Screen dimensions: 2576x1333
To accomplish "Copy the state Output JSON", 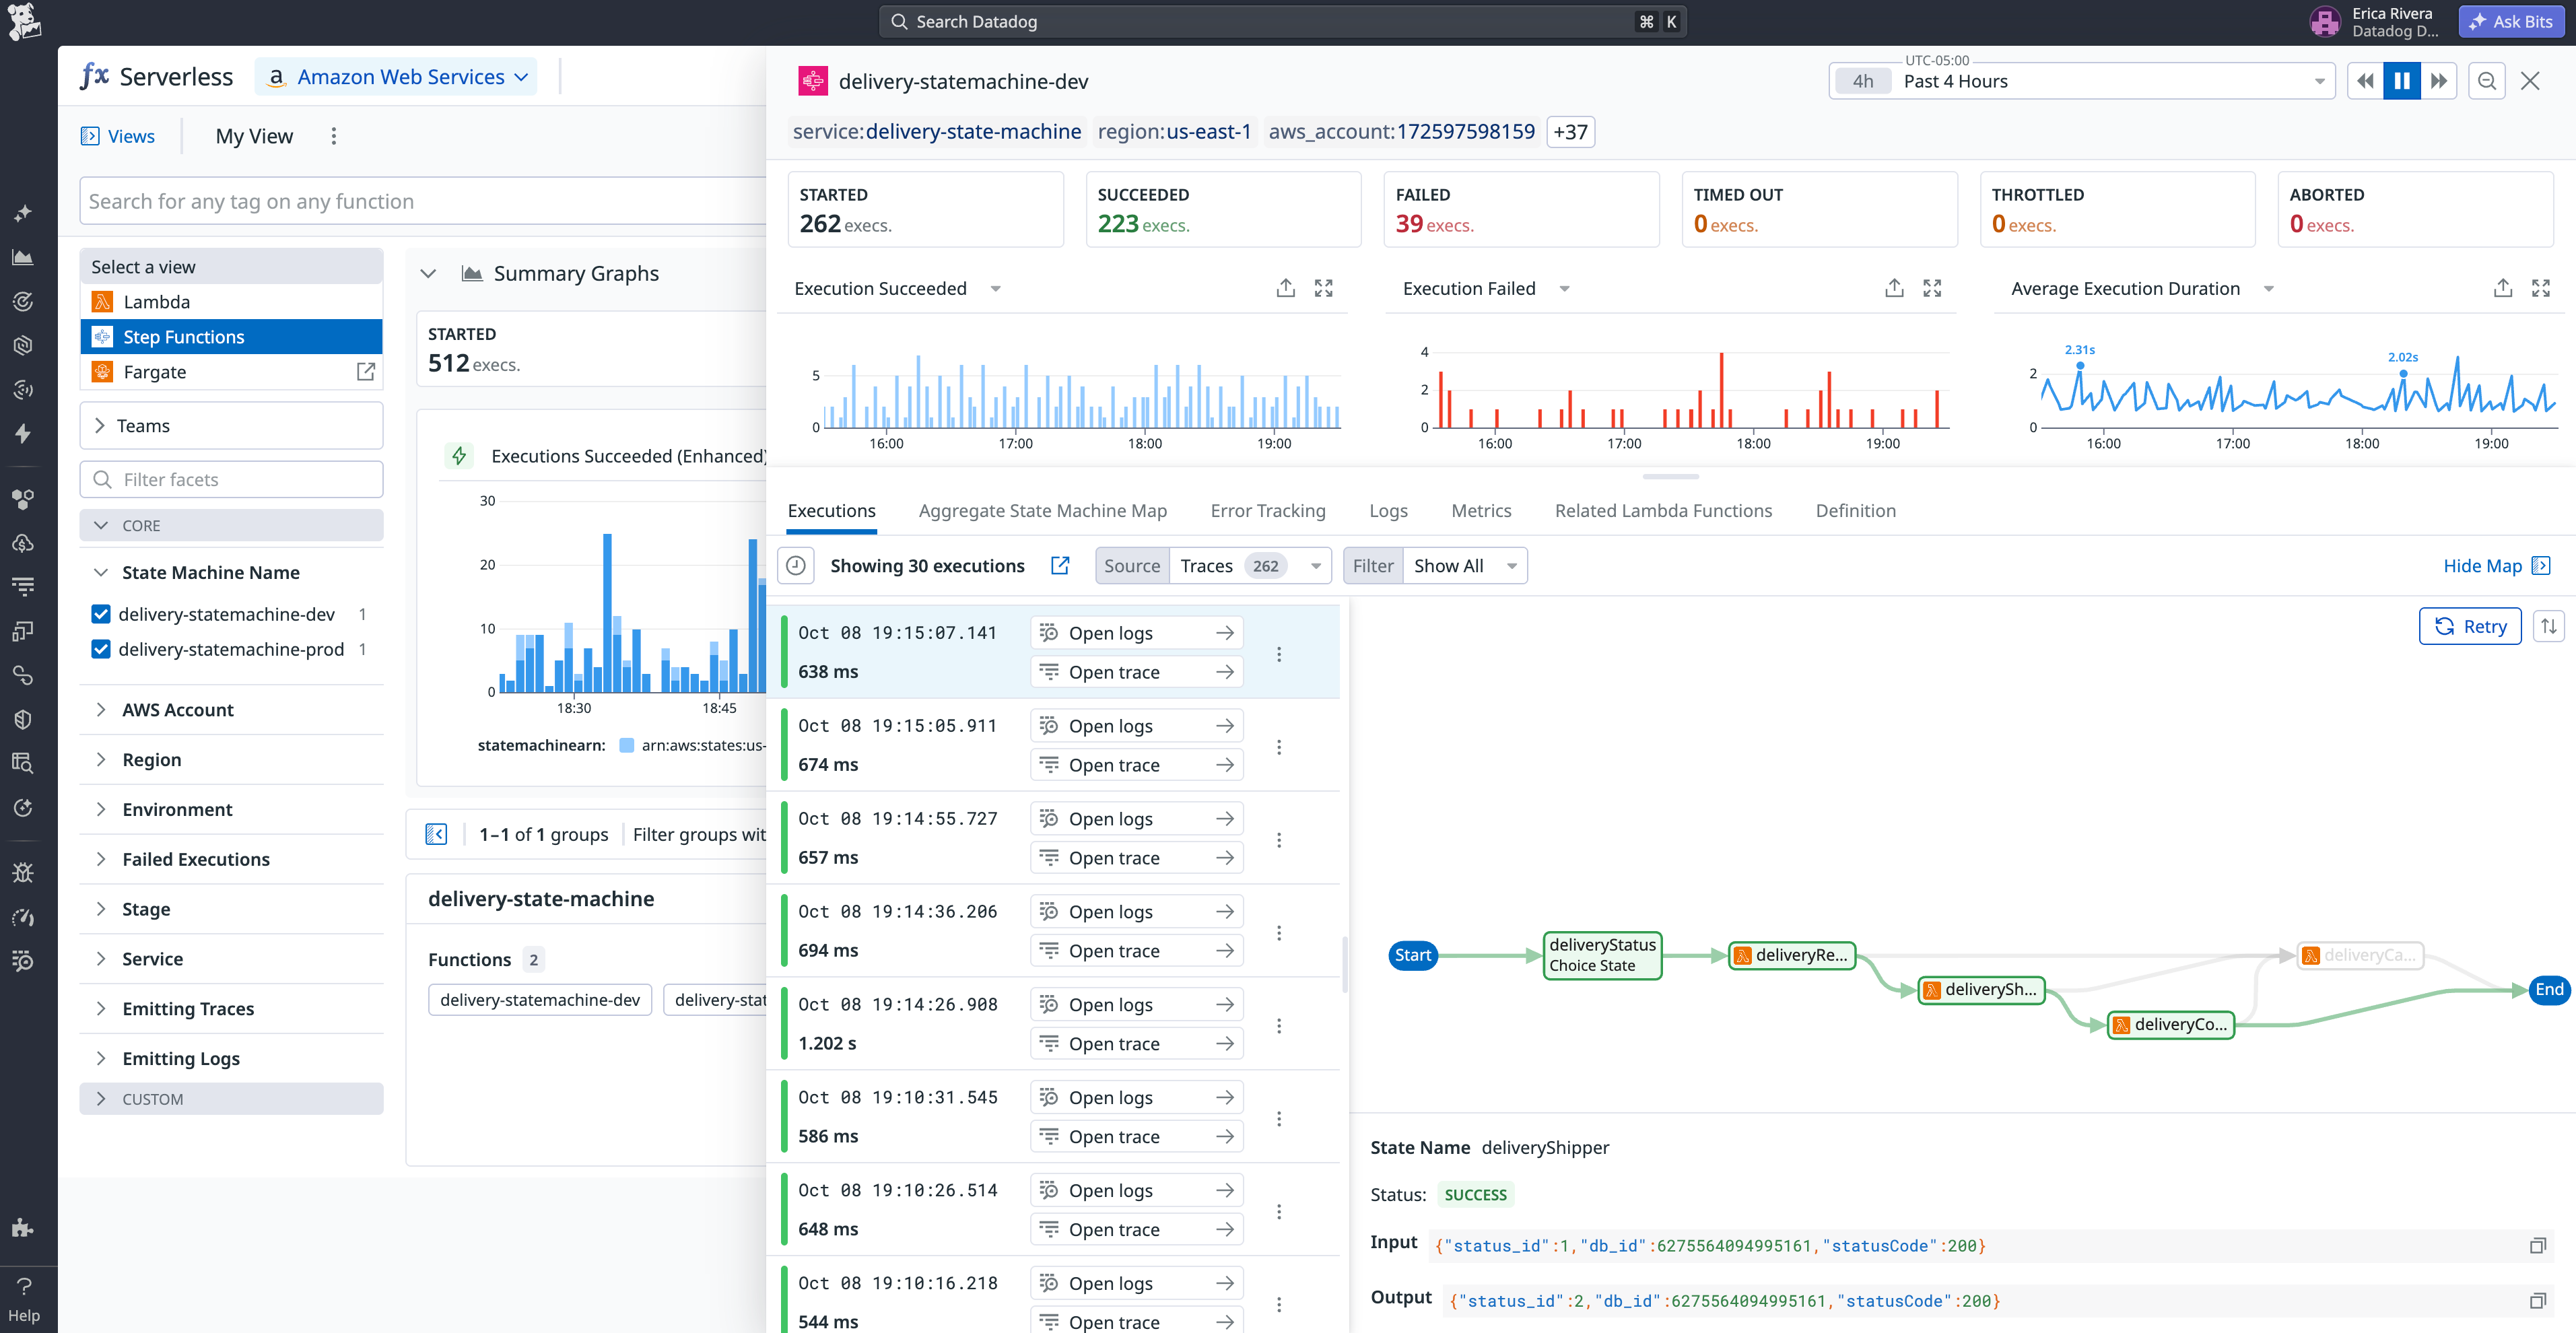I will pyautogui.click(x=2537, y=1300).
